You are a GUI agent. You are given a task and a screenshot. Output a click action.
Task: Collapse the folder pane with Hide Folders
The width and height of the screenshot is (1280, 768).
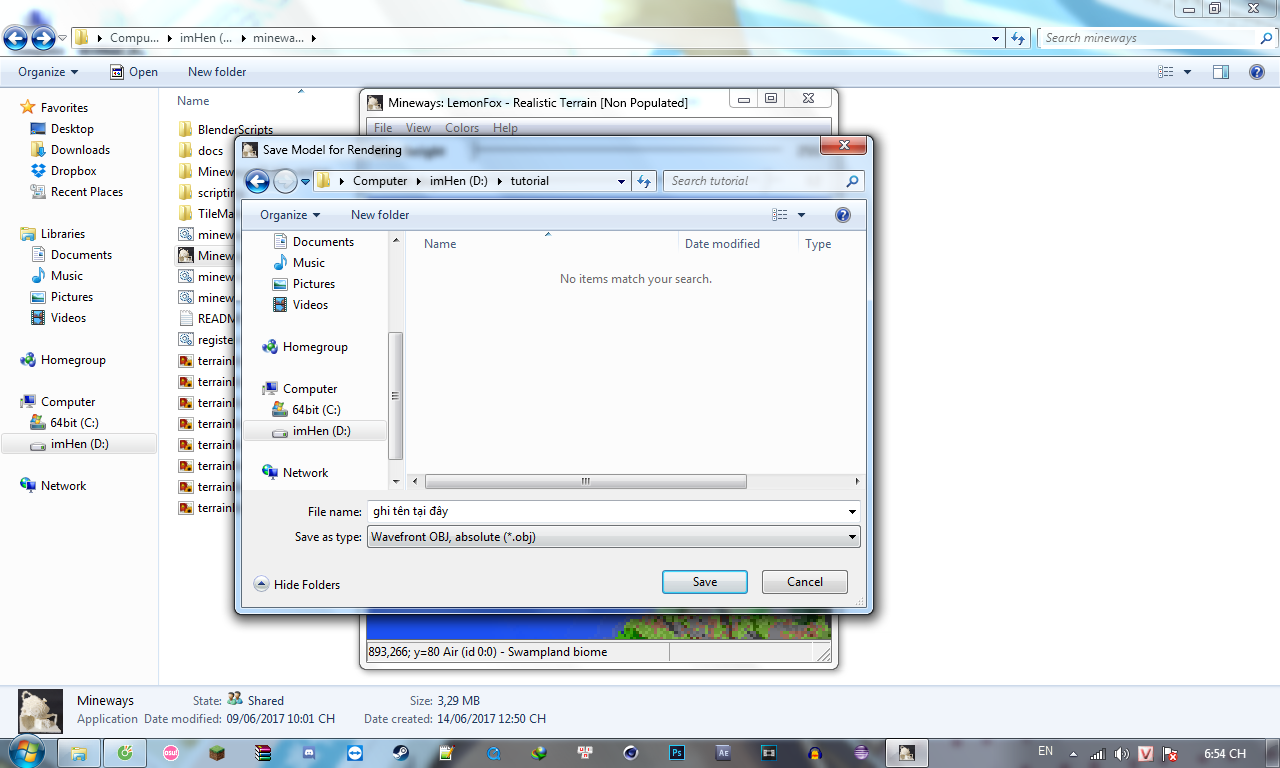click(297, 585)
